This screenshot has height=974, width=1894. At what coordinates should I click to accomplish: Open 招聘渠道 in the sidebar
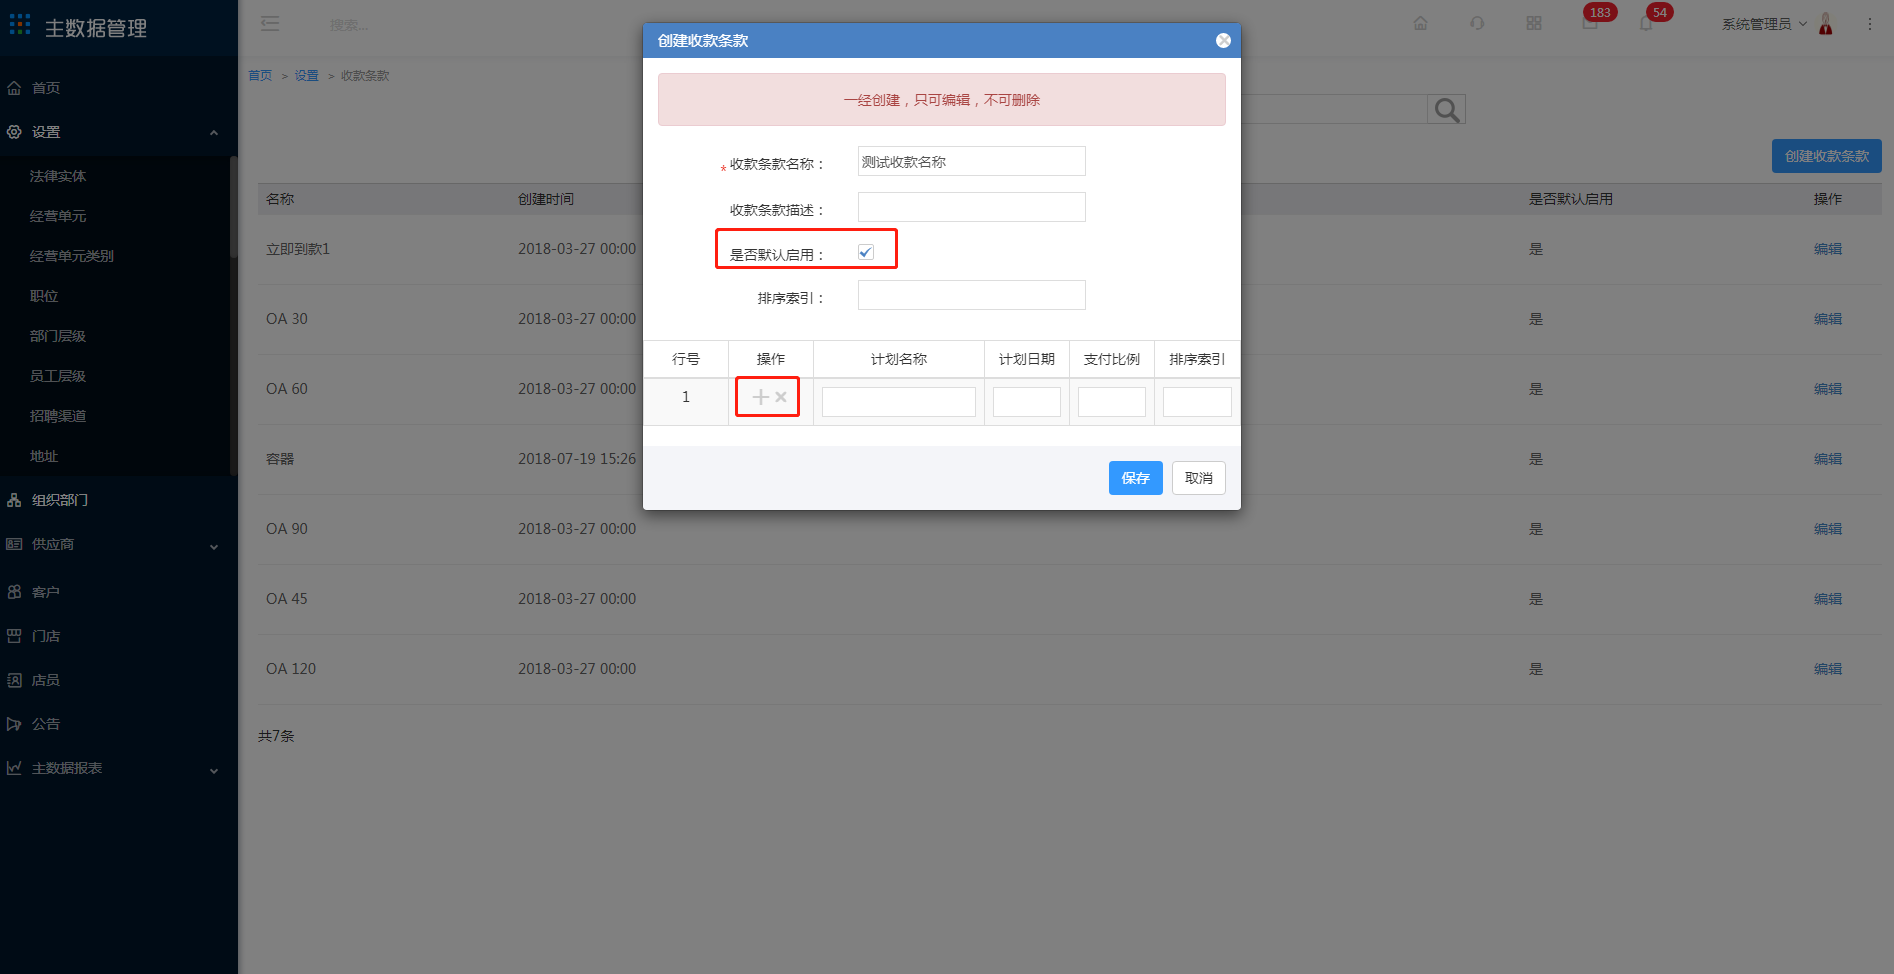coord(58,416)
